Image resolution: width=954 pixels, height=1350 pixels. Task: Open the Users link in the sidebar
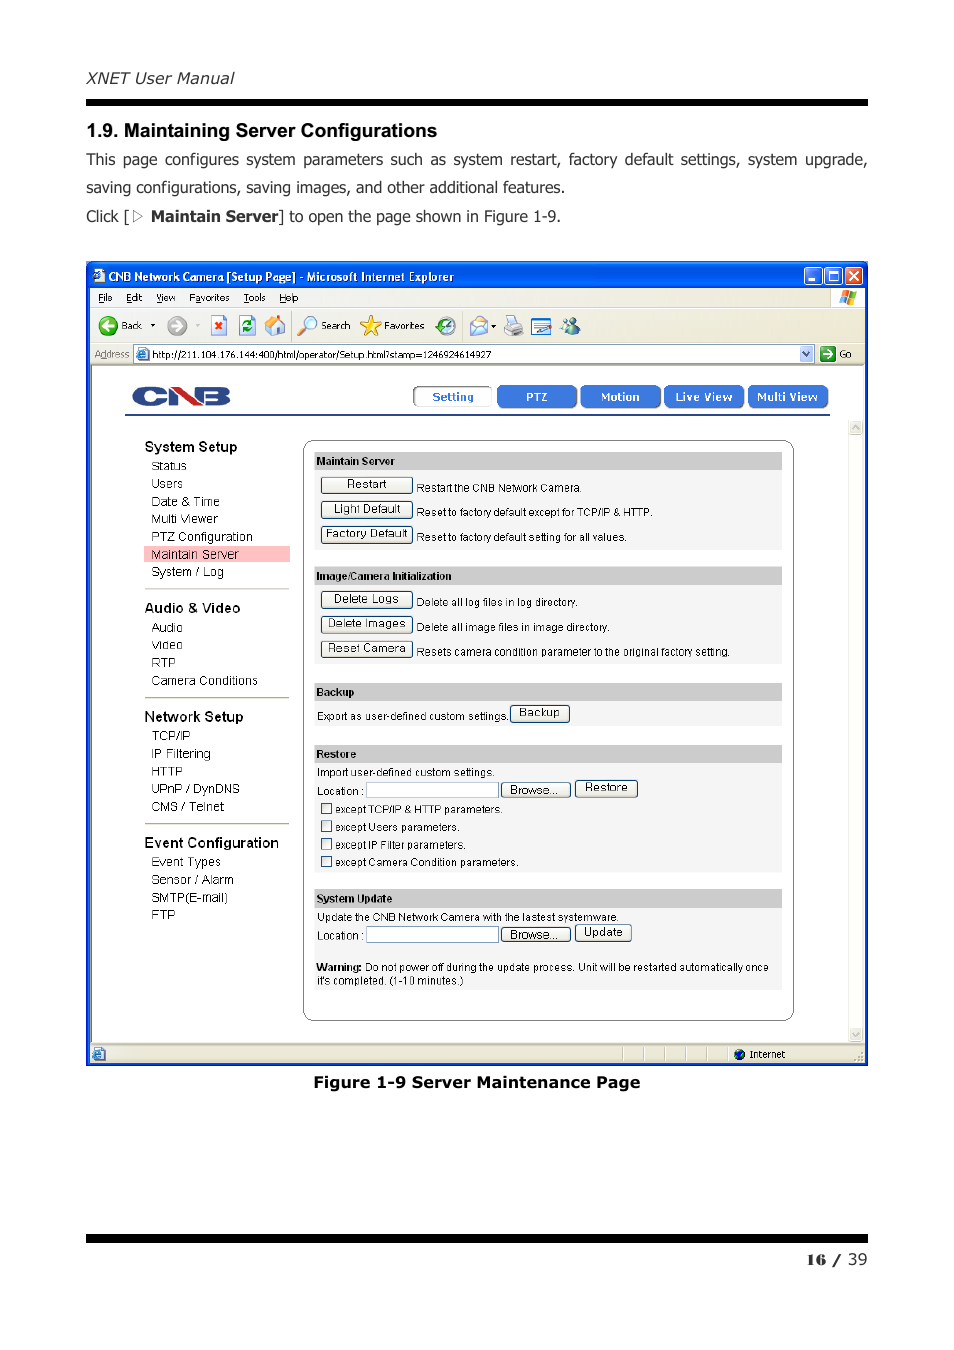pyautogui.click(x=167, y=484)
